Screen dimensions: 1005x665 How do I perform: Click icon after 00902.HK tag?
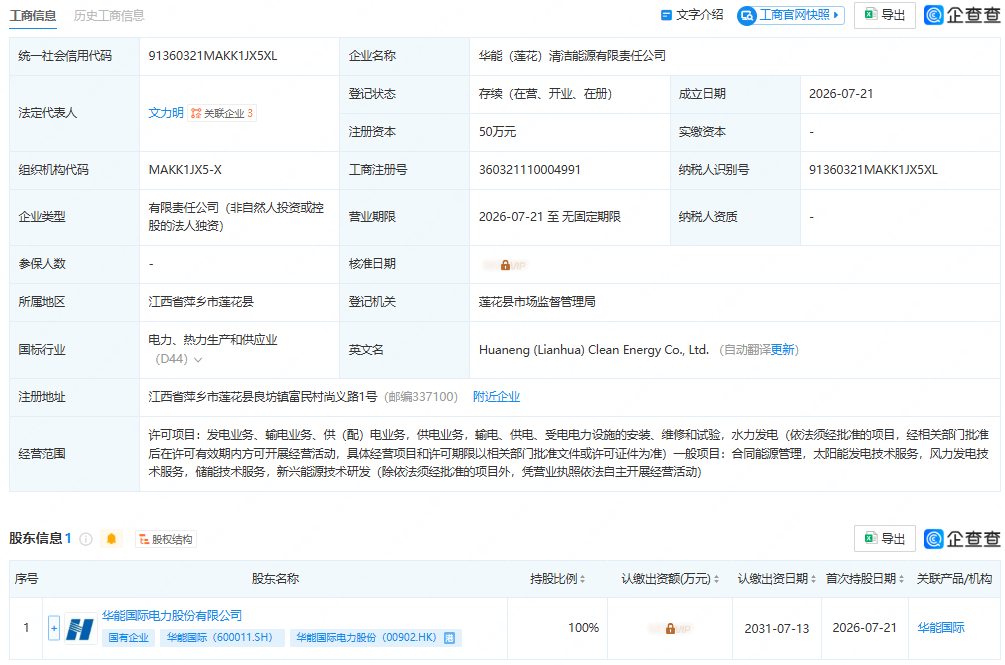(x=450, y=637)
